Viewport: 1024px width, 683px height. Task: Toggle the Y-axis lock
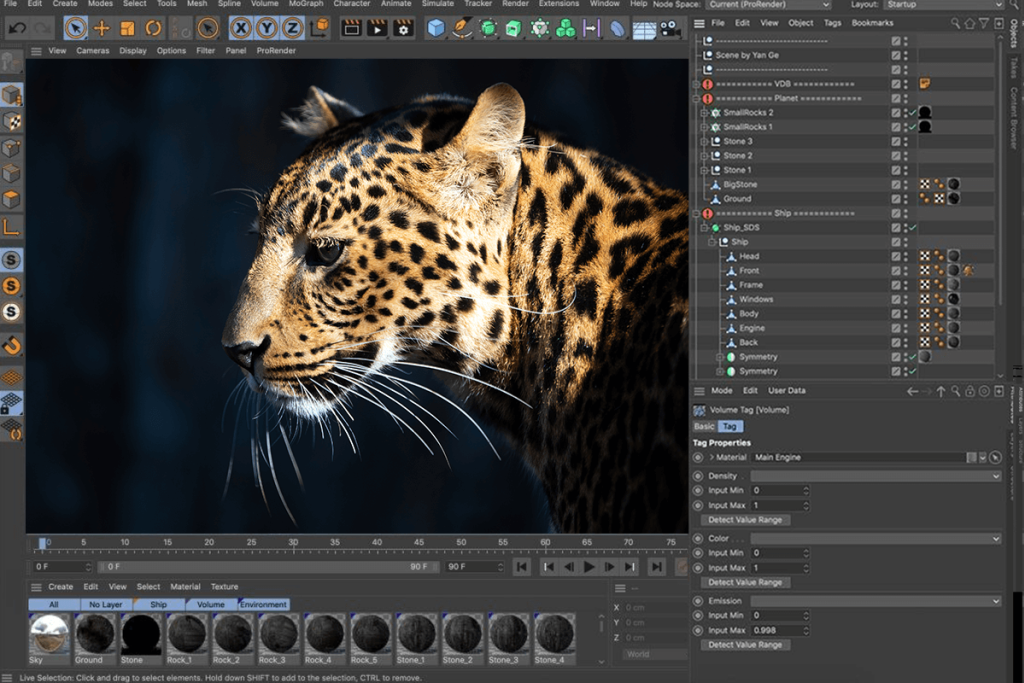[x=269, y=28]
